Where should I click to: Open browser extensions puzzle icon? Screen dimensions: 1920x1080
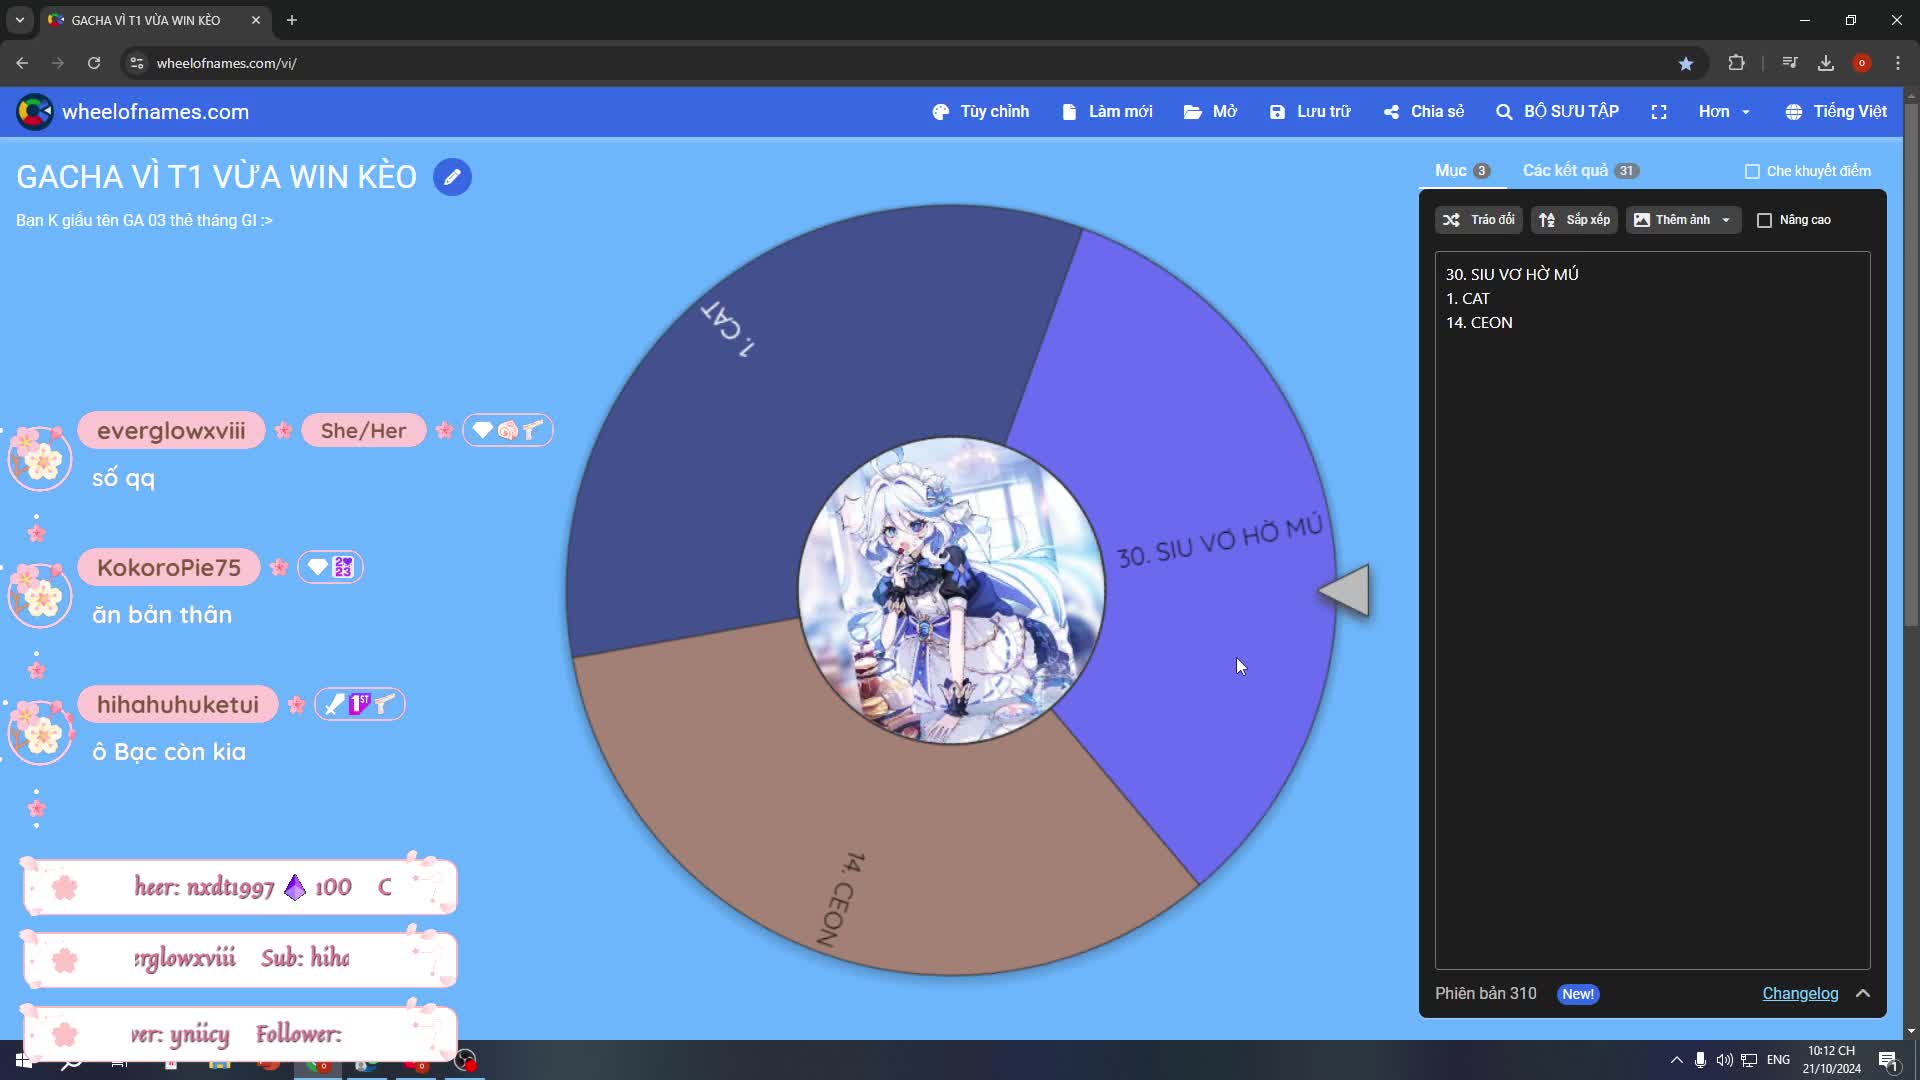click(x=1736, y=63)
